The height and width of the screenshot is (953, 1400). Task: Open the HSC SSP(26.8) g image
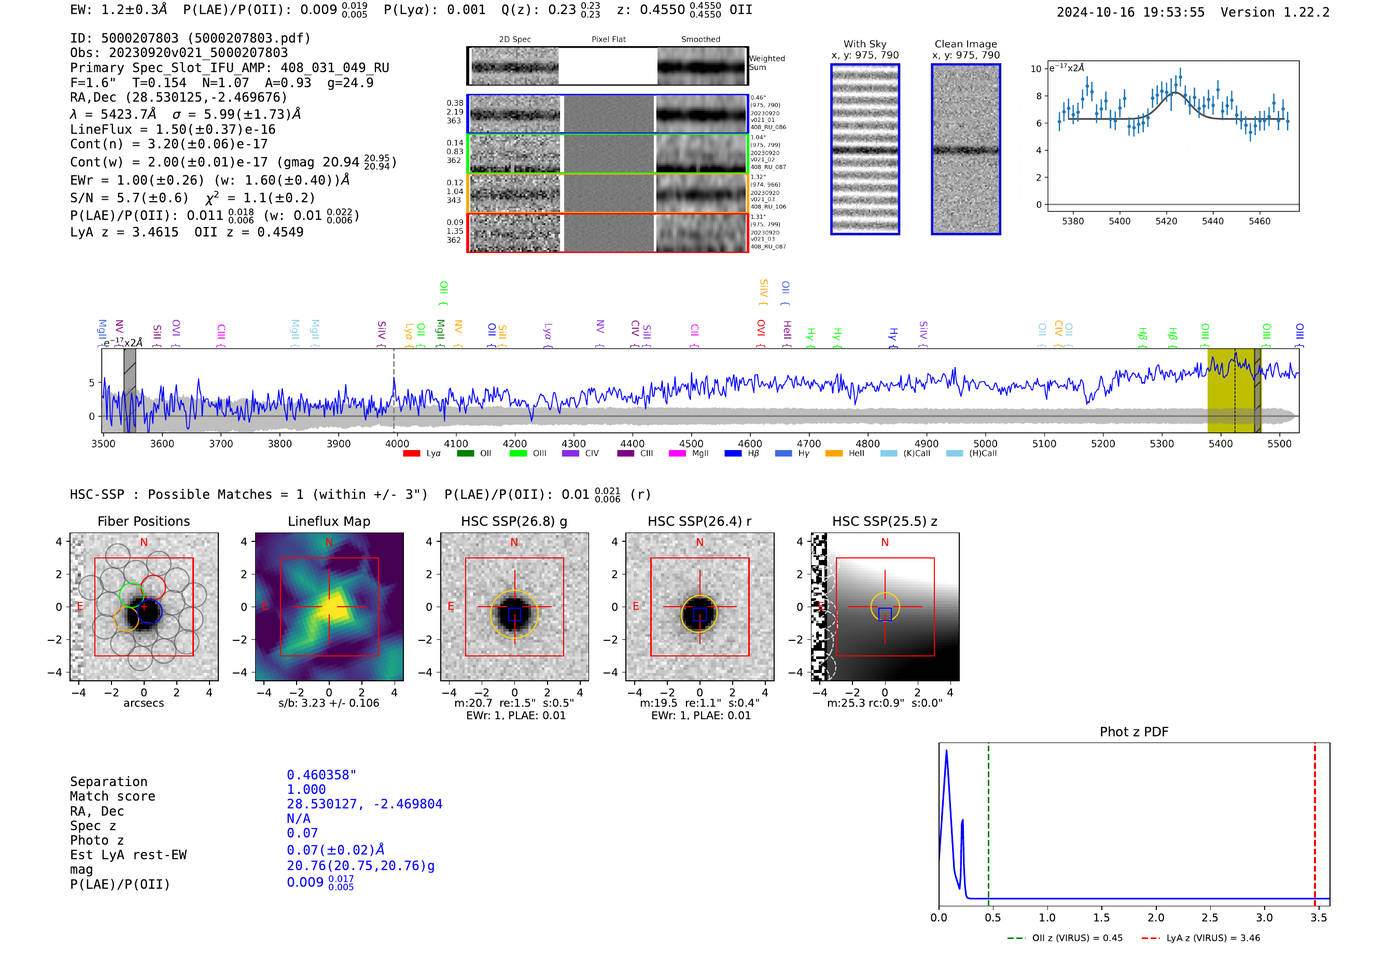click(x=515, y=607)
